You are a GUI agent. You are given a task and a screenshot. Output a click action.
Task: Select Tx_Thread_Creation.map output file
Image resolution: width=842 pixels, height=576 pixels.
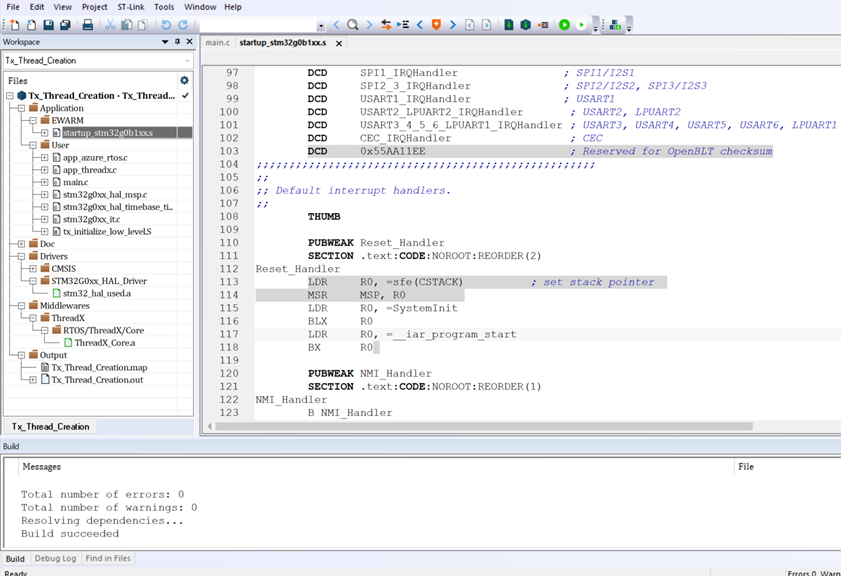point(99,367)
